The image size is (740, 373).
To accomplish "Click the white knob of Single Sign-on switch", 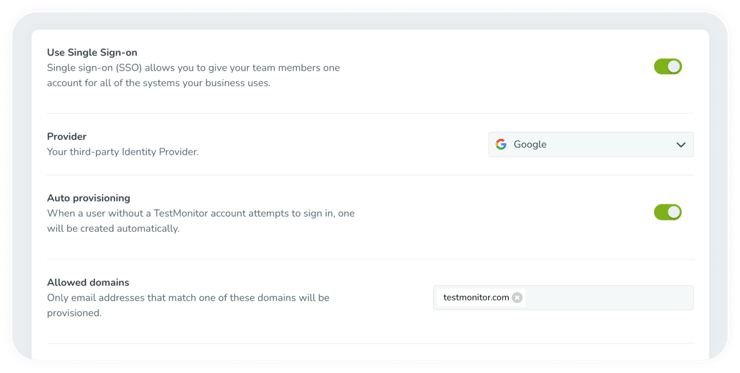I will click(674, 67).
